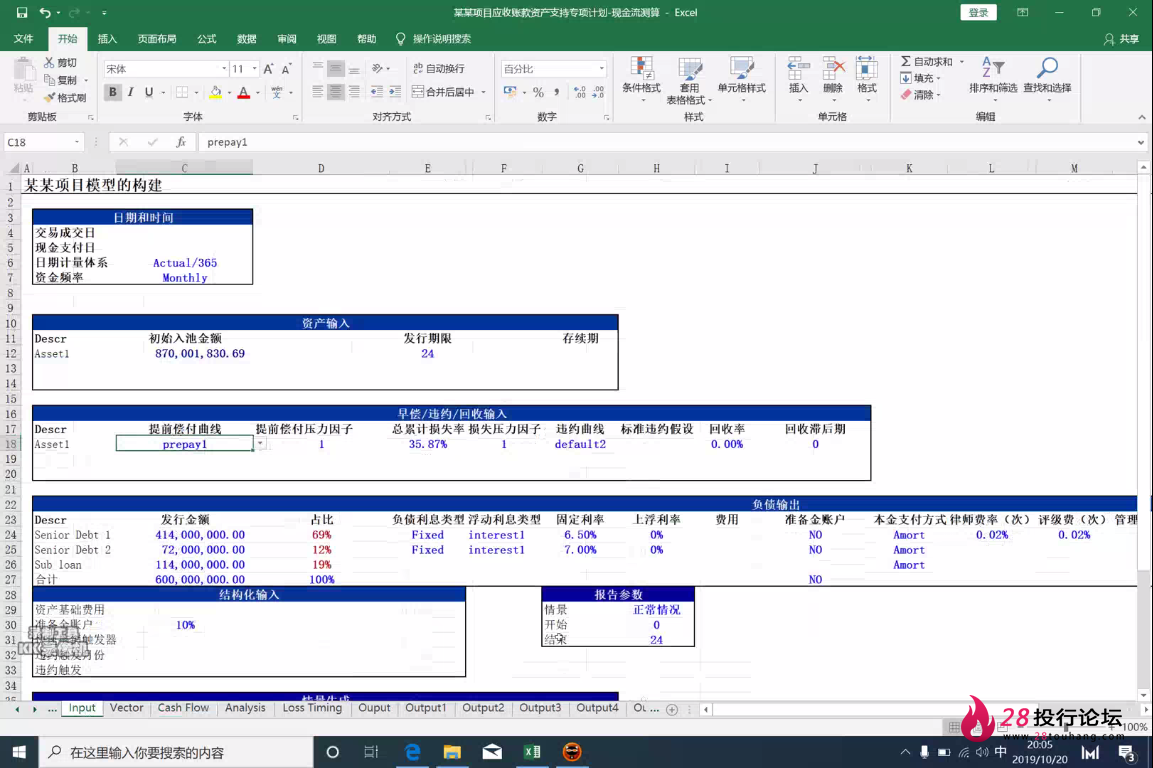The image size is (1153, 768).
Task: Decrease the cell indent
Action: coord(376,92)
